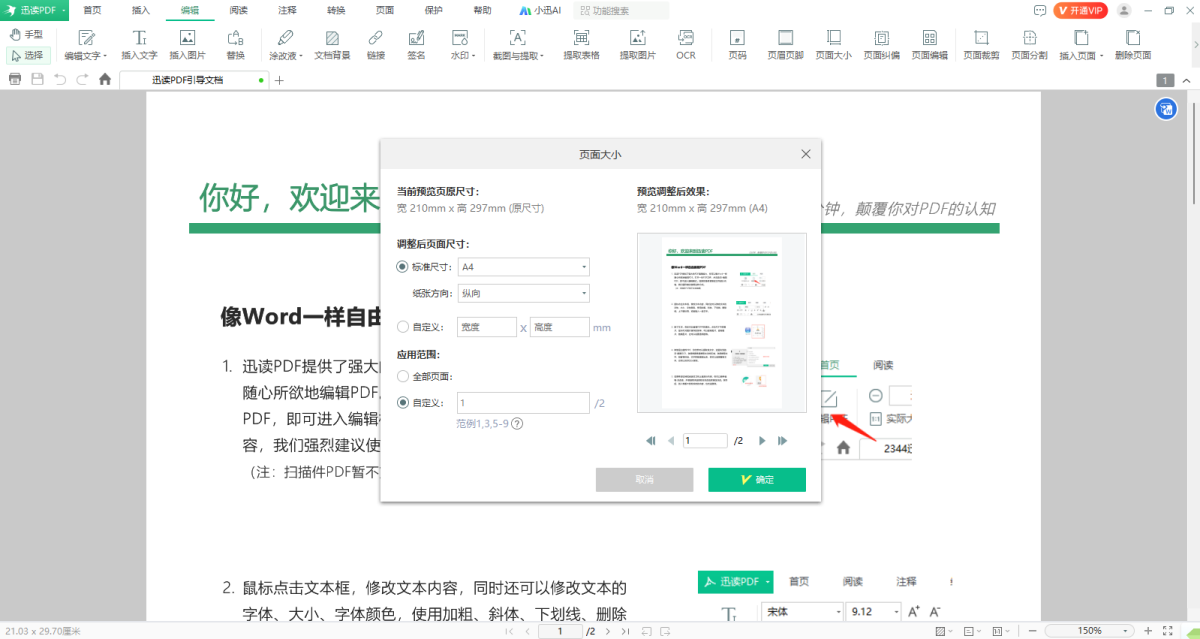1200x639 pixels.
Task: Select 全部页面 all pages radio button
Action: [x=403, y=377]
